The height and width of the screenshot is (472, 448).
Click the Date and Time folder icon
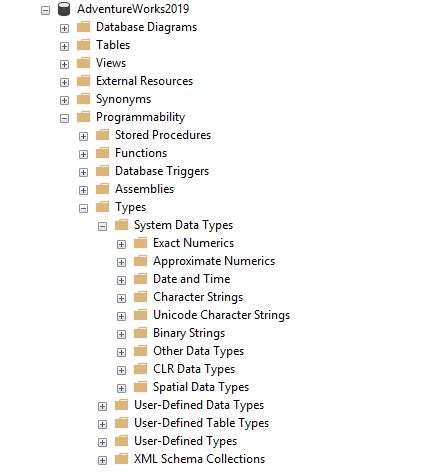pyautogui.click(x=140, y=278)
